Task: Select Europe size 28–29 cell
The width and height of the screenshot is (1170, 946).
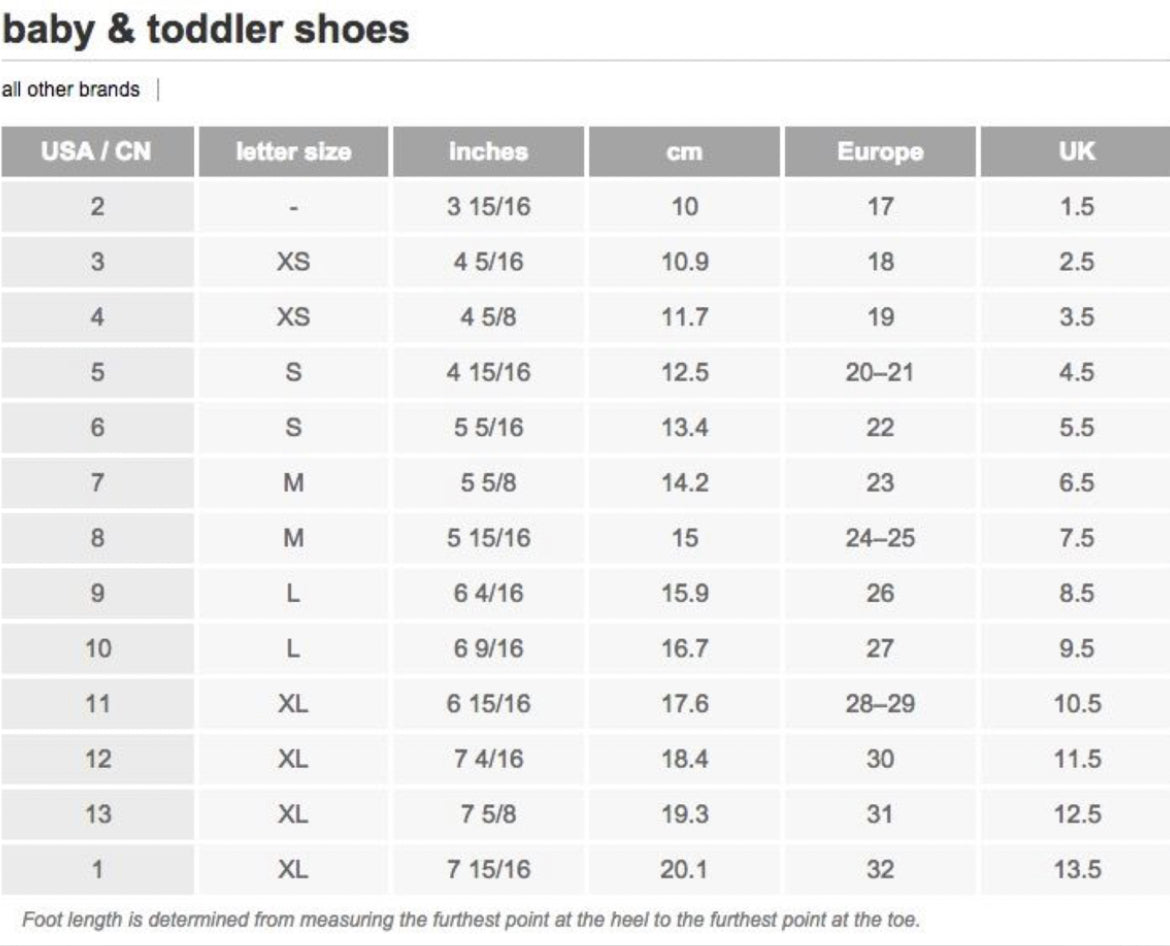Action: (880, 704)
